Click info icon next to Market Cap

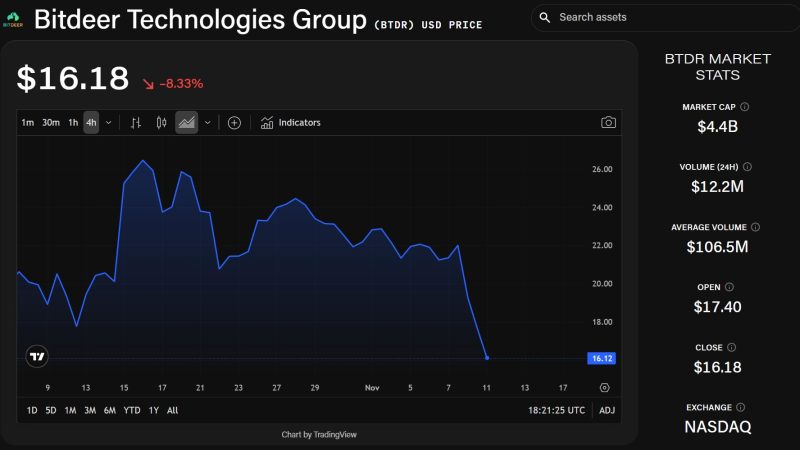[x=745, y=106]
